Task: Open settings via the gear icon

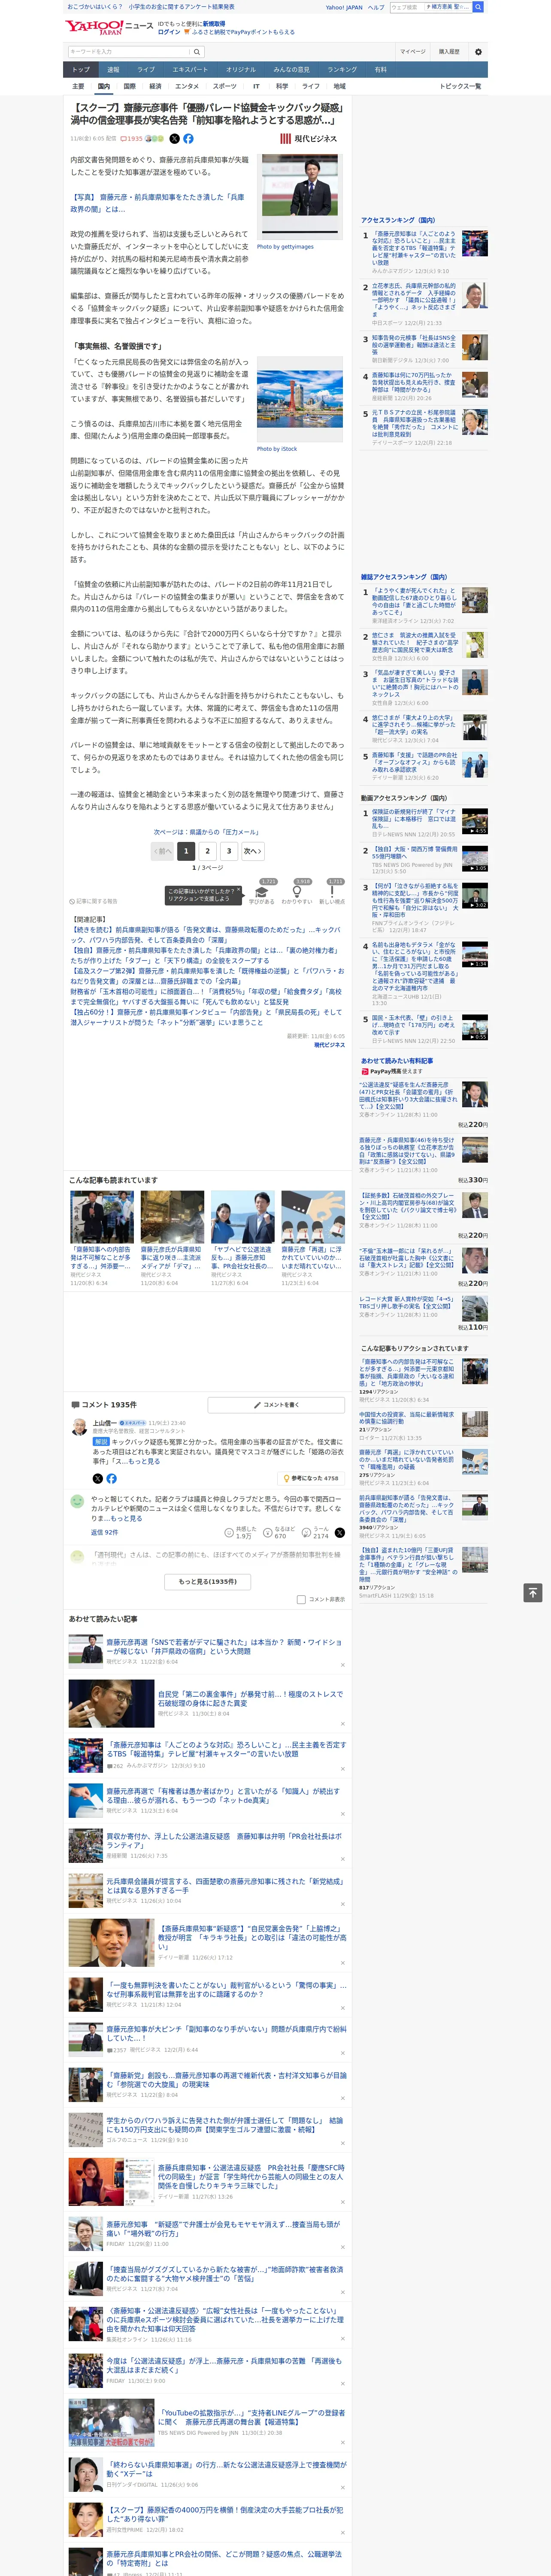Action: (477, 52)
